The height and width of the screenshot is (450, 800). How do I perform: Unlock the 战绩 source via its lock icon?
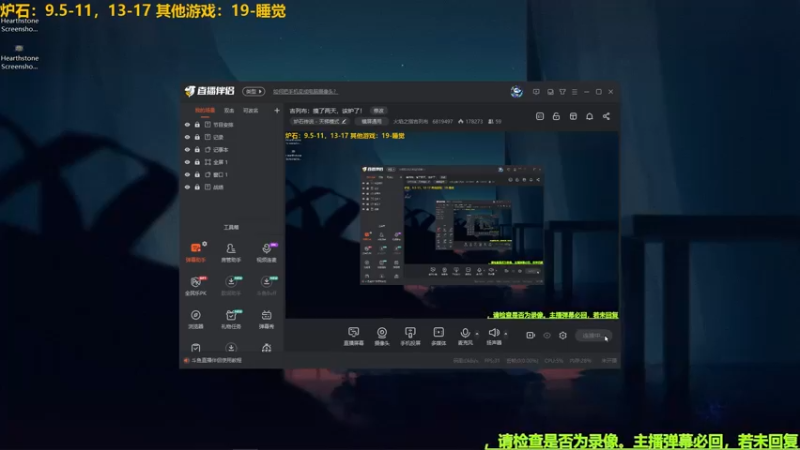[197, 187]
